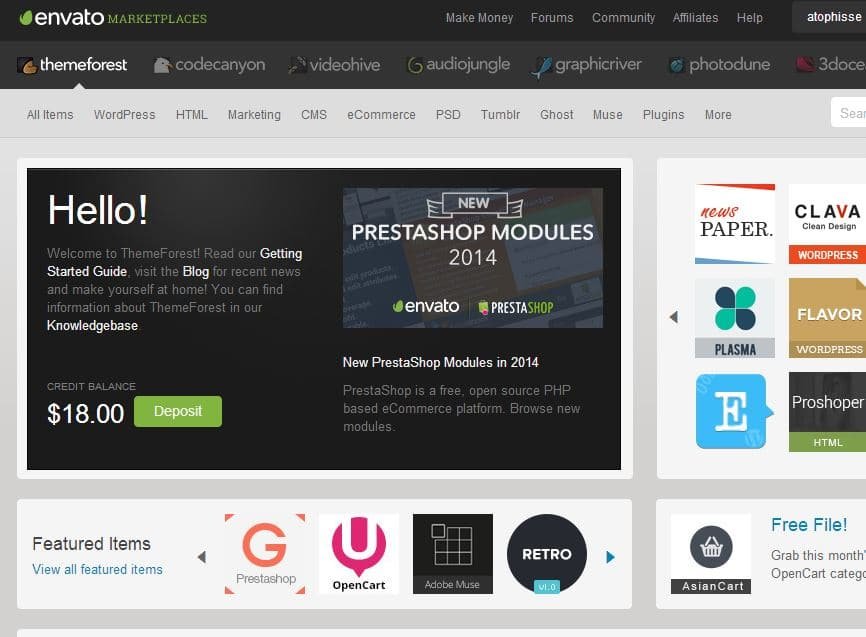Show previous featured items with left arrow

click(x=202, y=557)
